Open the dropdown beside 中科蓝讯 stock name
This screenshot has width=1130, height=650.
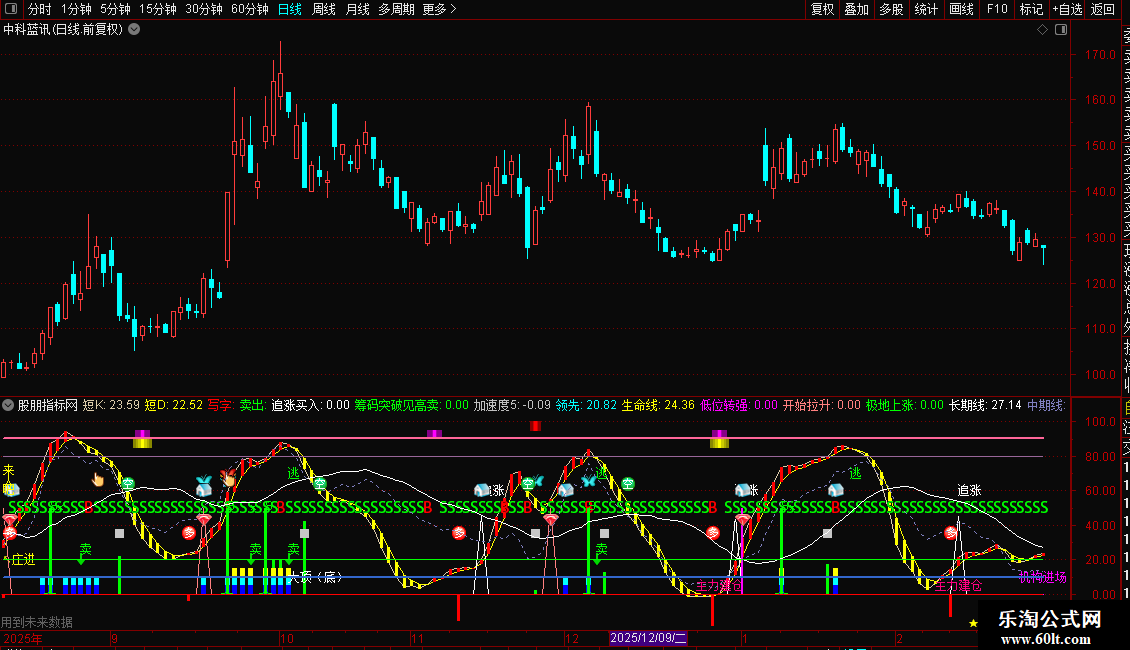pyautogui.click(x=134, y=29)
